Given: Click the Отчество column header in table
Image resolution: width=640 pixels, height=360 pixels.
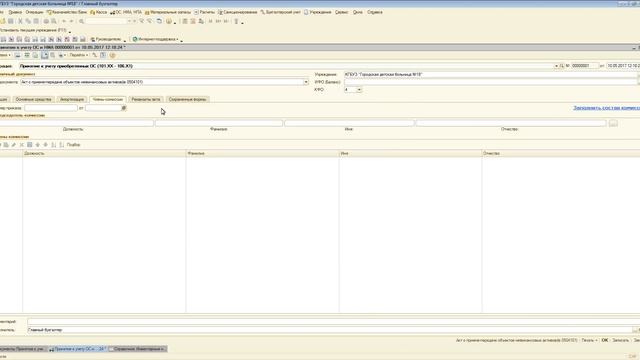Looking at the screenshot, I should (x=561, y=153).
